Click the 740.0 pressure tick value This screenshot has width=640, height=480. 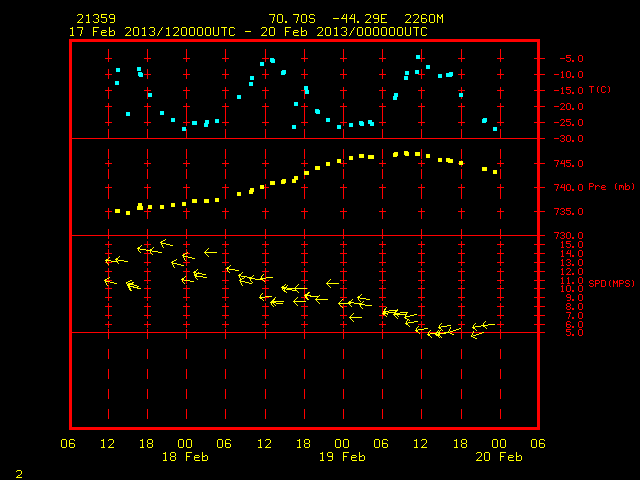coord(569,187)
